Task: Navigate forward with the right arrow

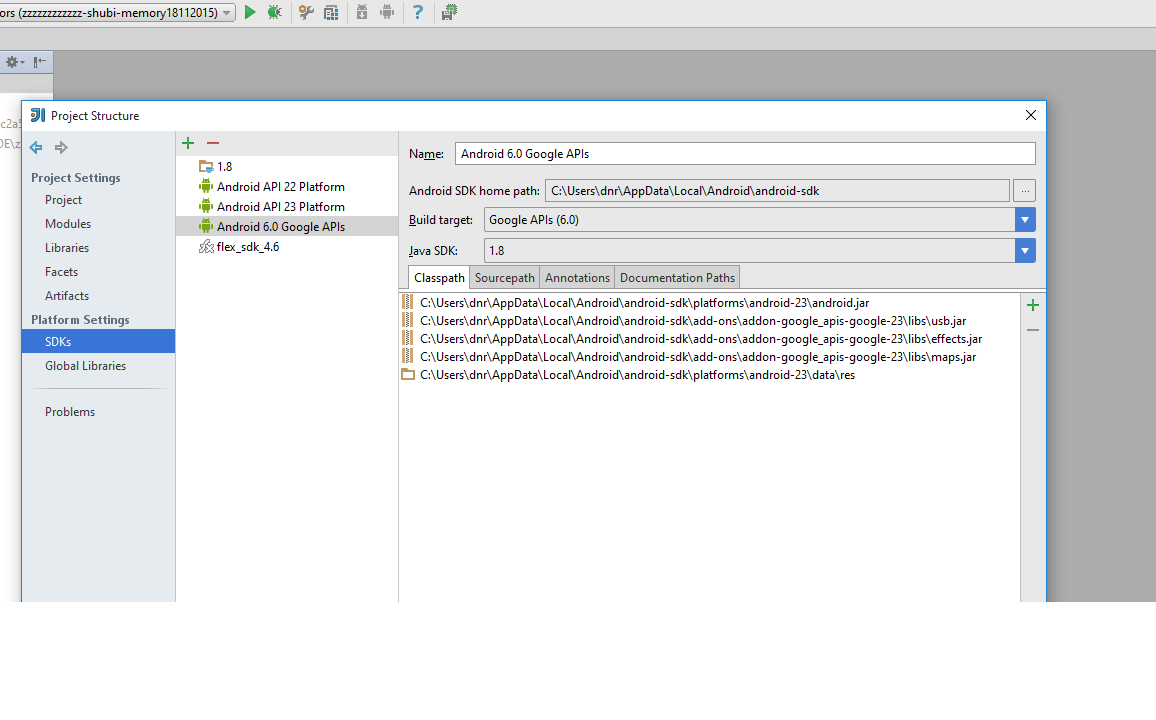Action: coord(61,147)
